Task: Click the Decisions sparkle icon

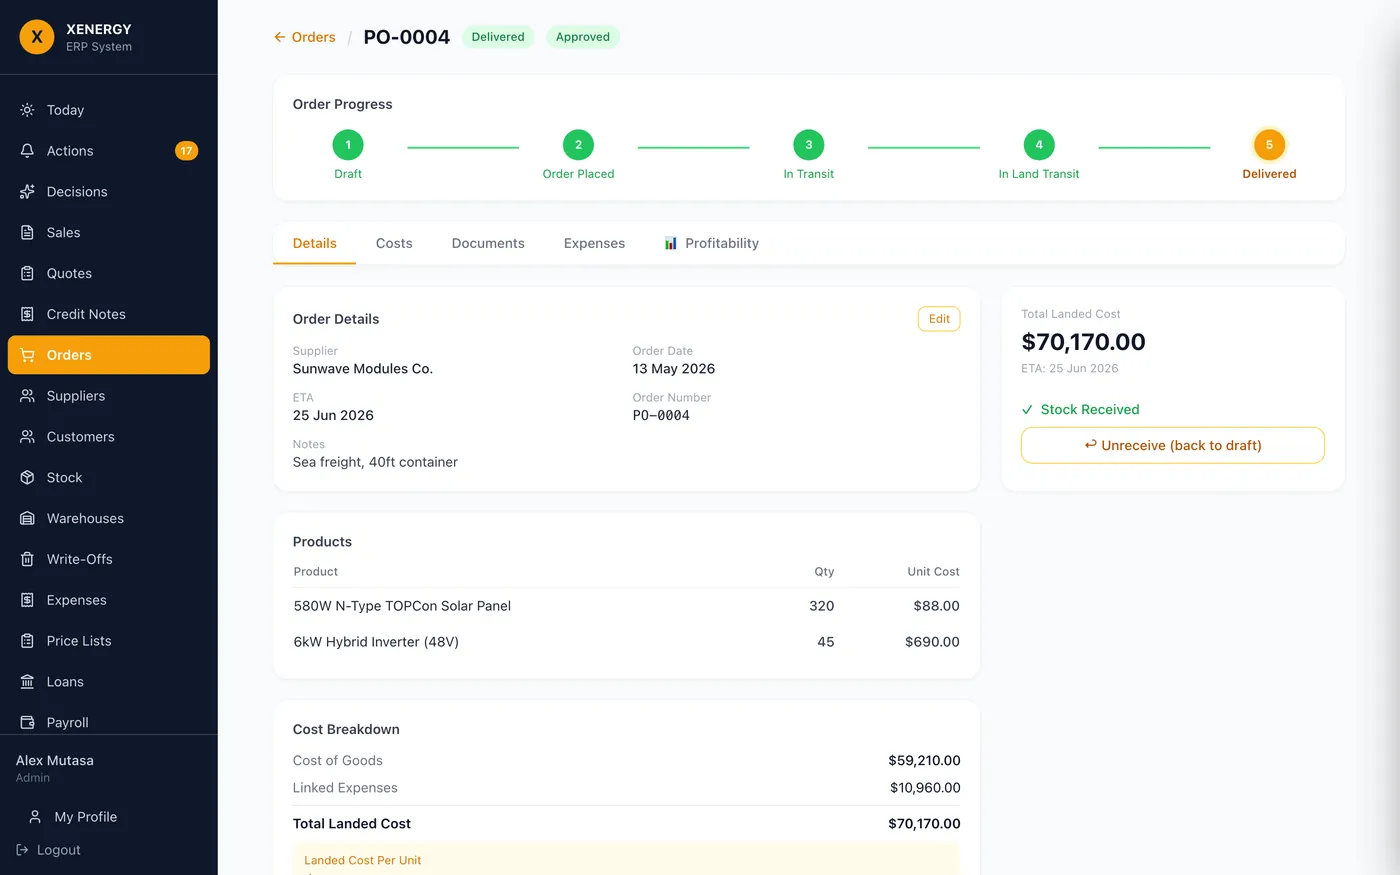Action: click(x=27, y=192)
